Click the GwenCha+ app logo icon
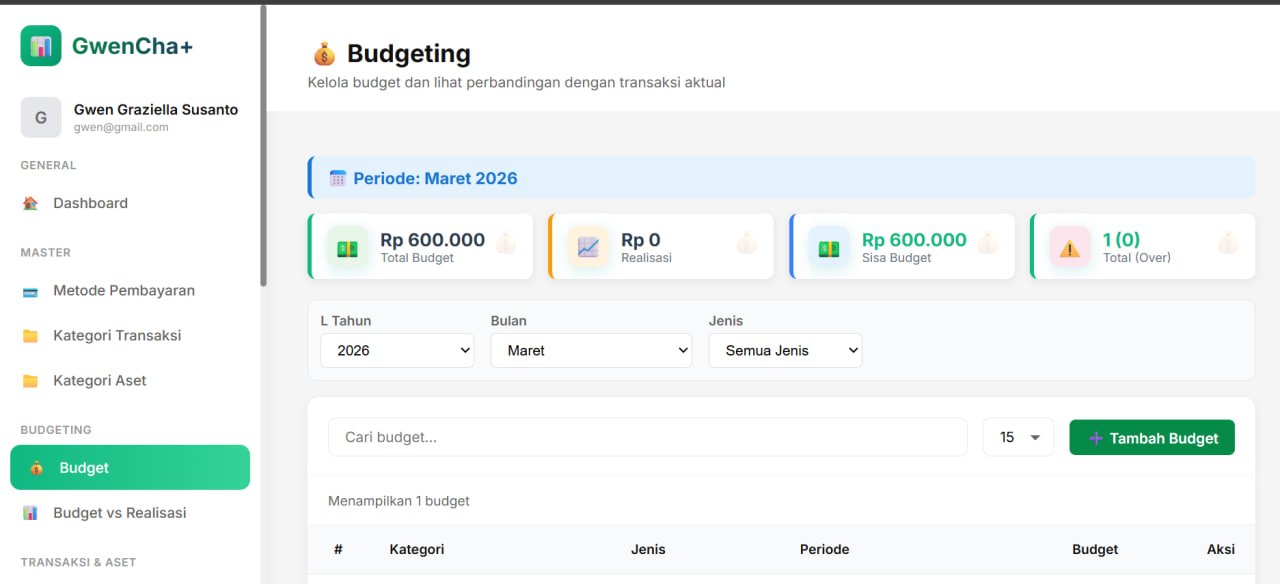Screen dimensions: 1280x584 coord(40,46)
